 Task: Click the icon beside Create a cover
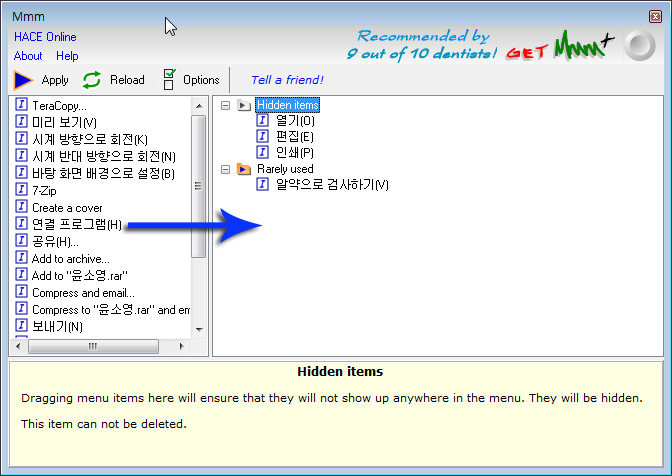tap(21, 207)
